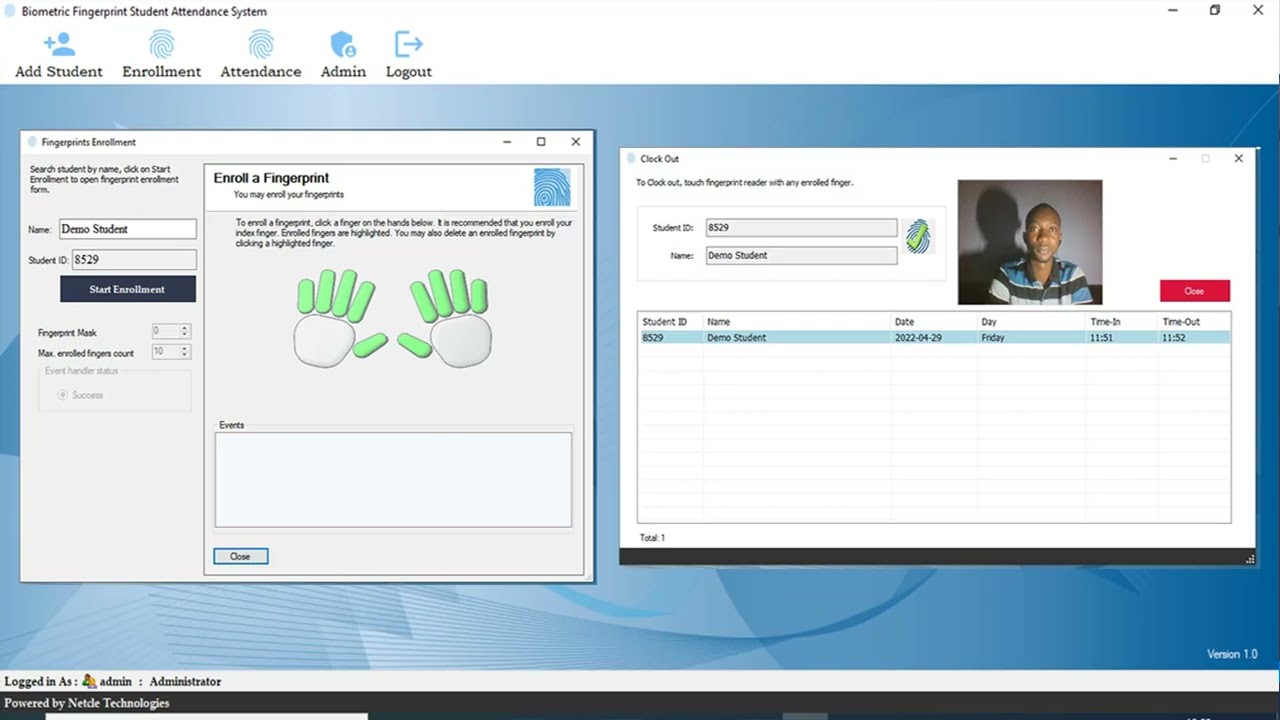Click the right hand ring finger
1280x720 pixels.
click(460, 291)
